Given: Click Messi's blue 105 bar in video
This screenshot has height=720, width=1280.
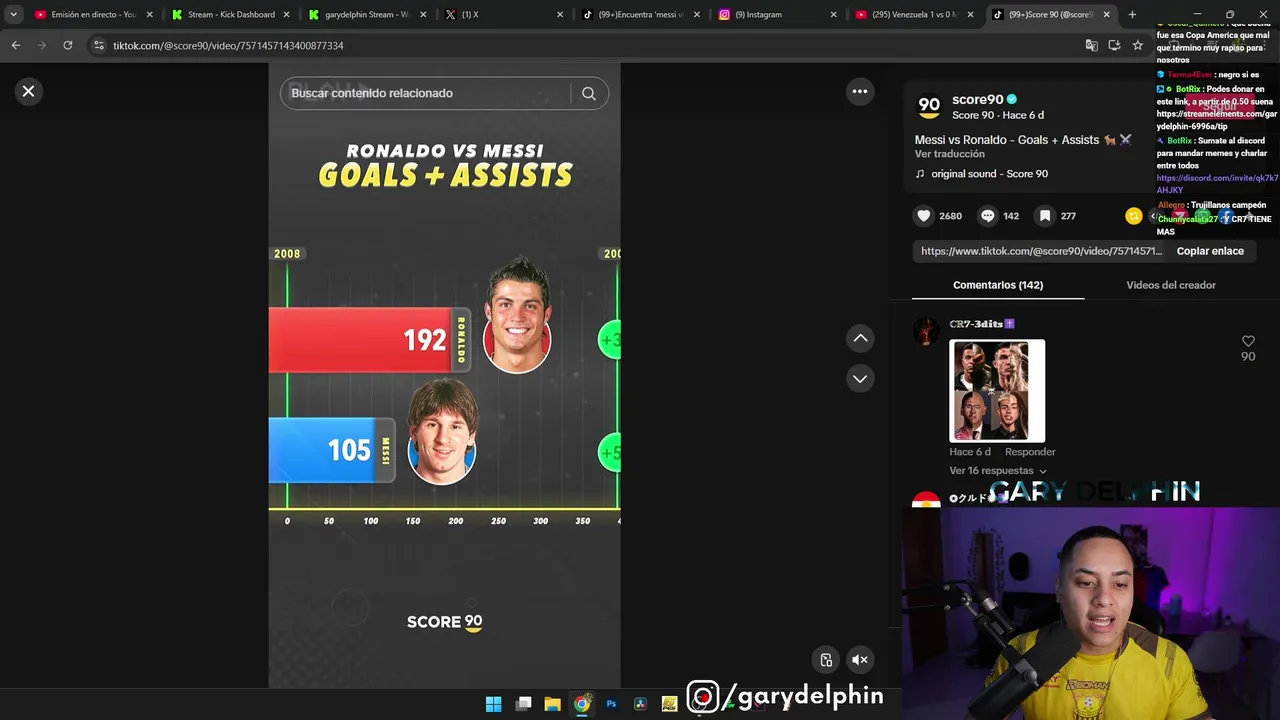Looking at the screenshot, I should pyautogui.click(x=332, y=450).
